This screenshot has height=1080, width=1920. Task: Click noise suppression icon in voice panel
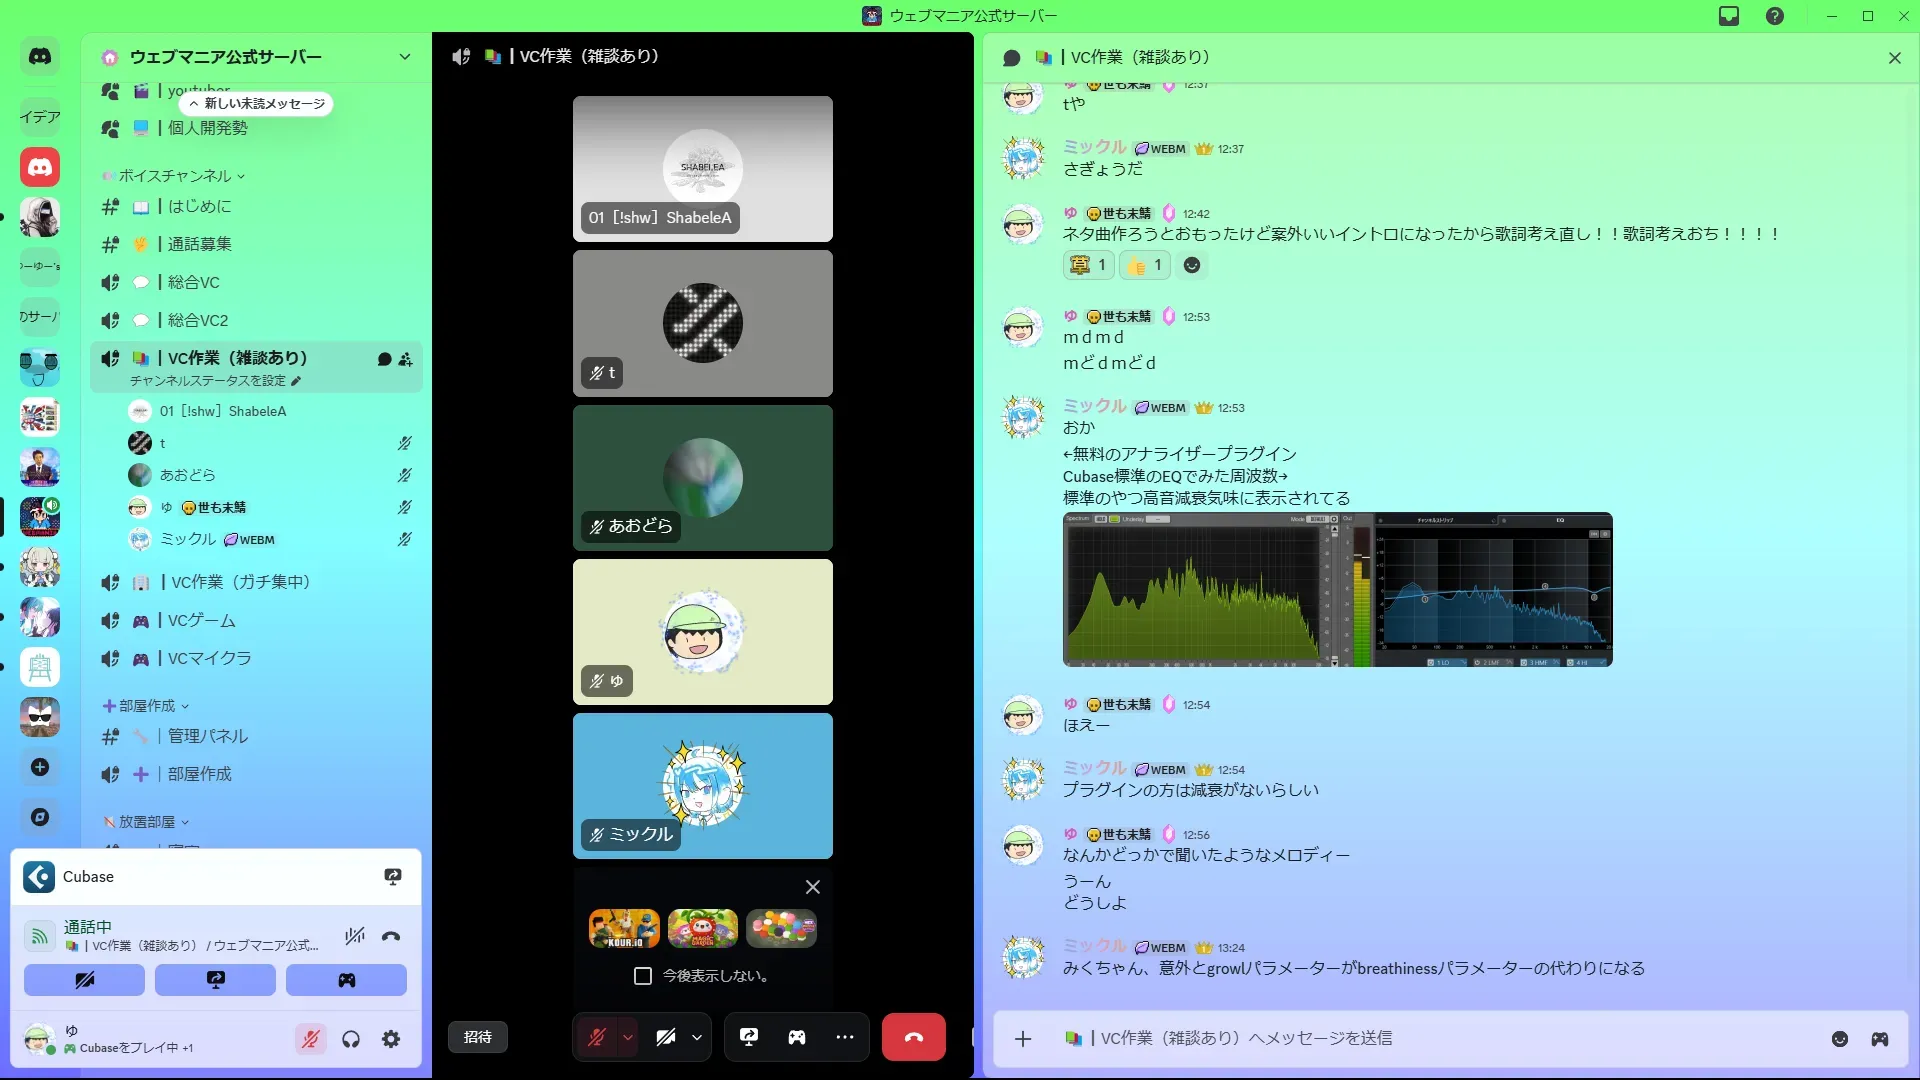pyautogui.click(x=355, y=936)
